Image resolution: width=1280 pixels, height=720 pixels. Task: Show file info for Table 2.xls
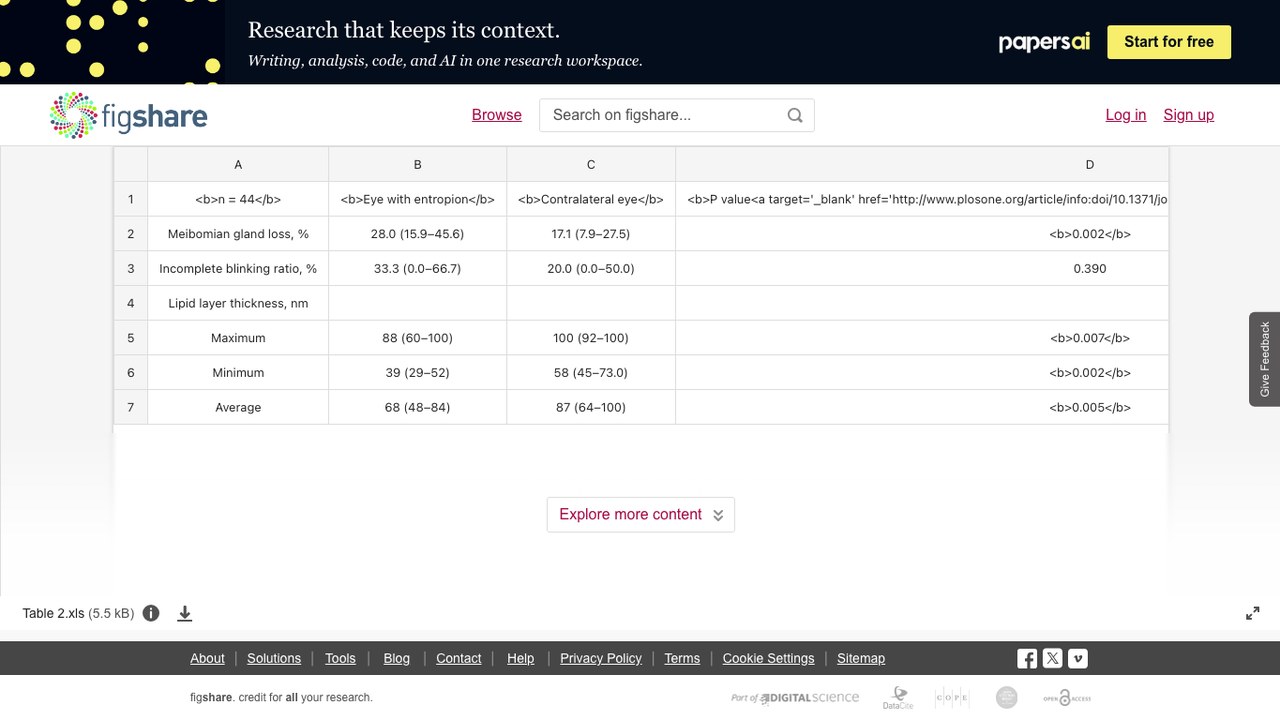tap(151, 613)
